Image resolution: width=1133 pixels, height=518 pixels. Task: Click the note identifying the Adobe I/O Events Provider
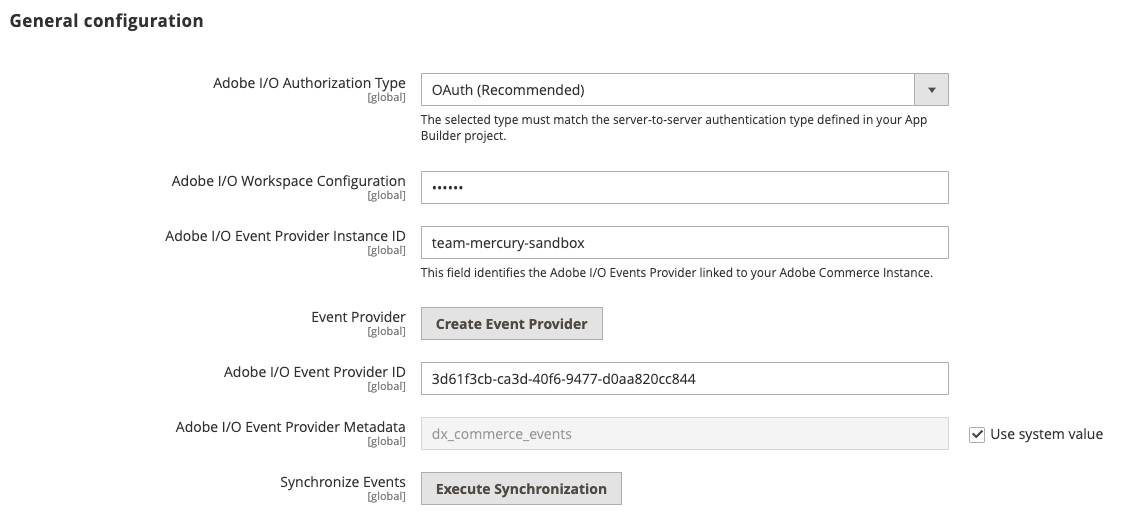(677, 273)
